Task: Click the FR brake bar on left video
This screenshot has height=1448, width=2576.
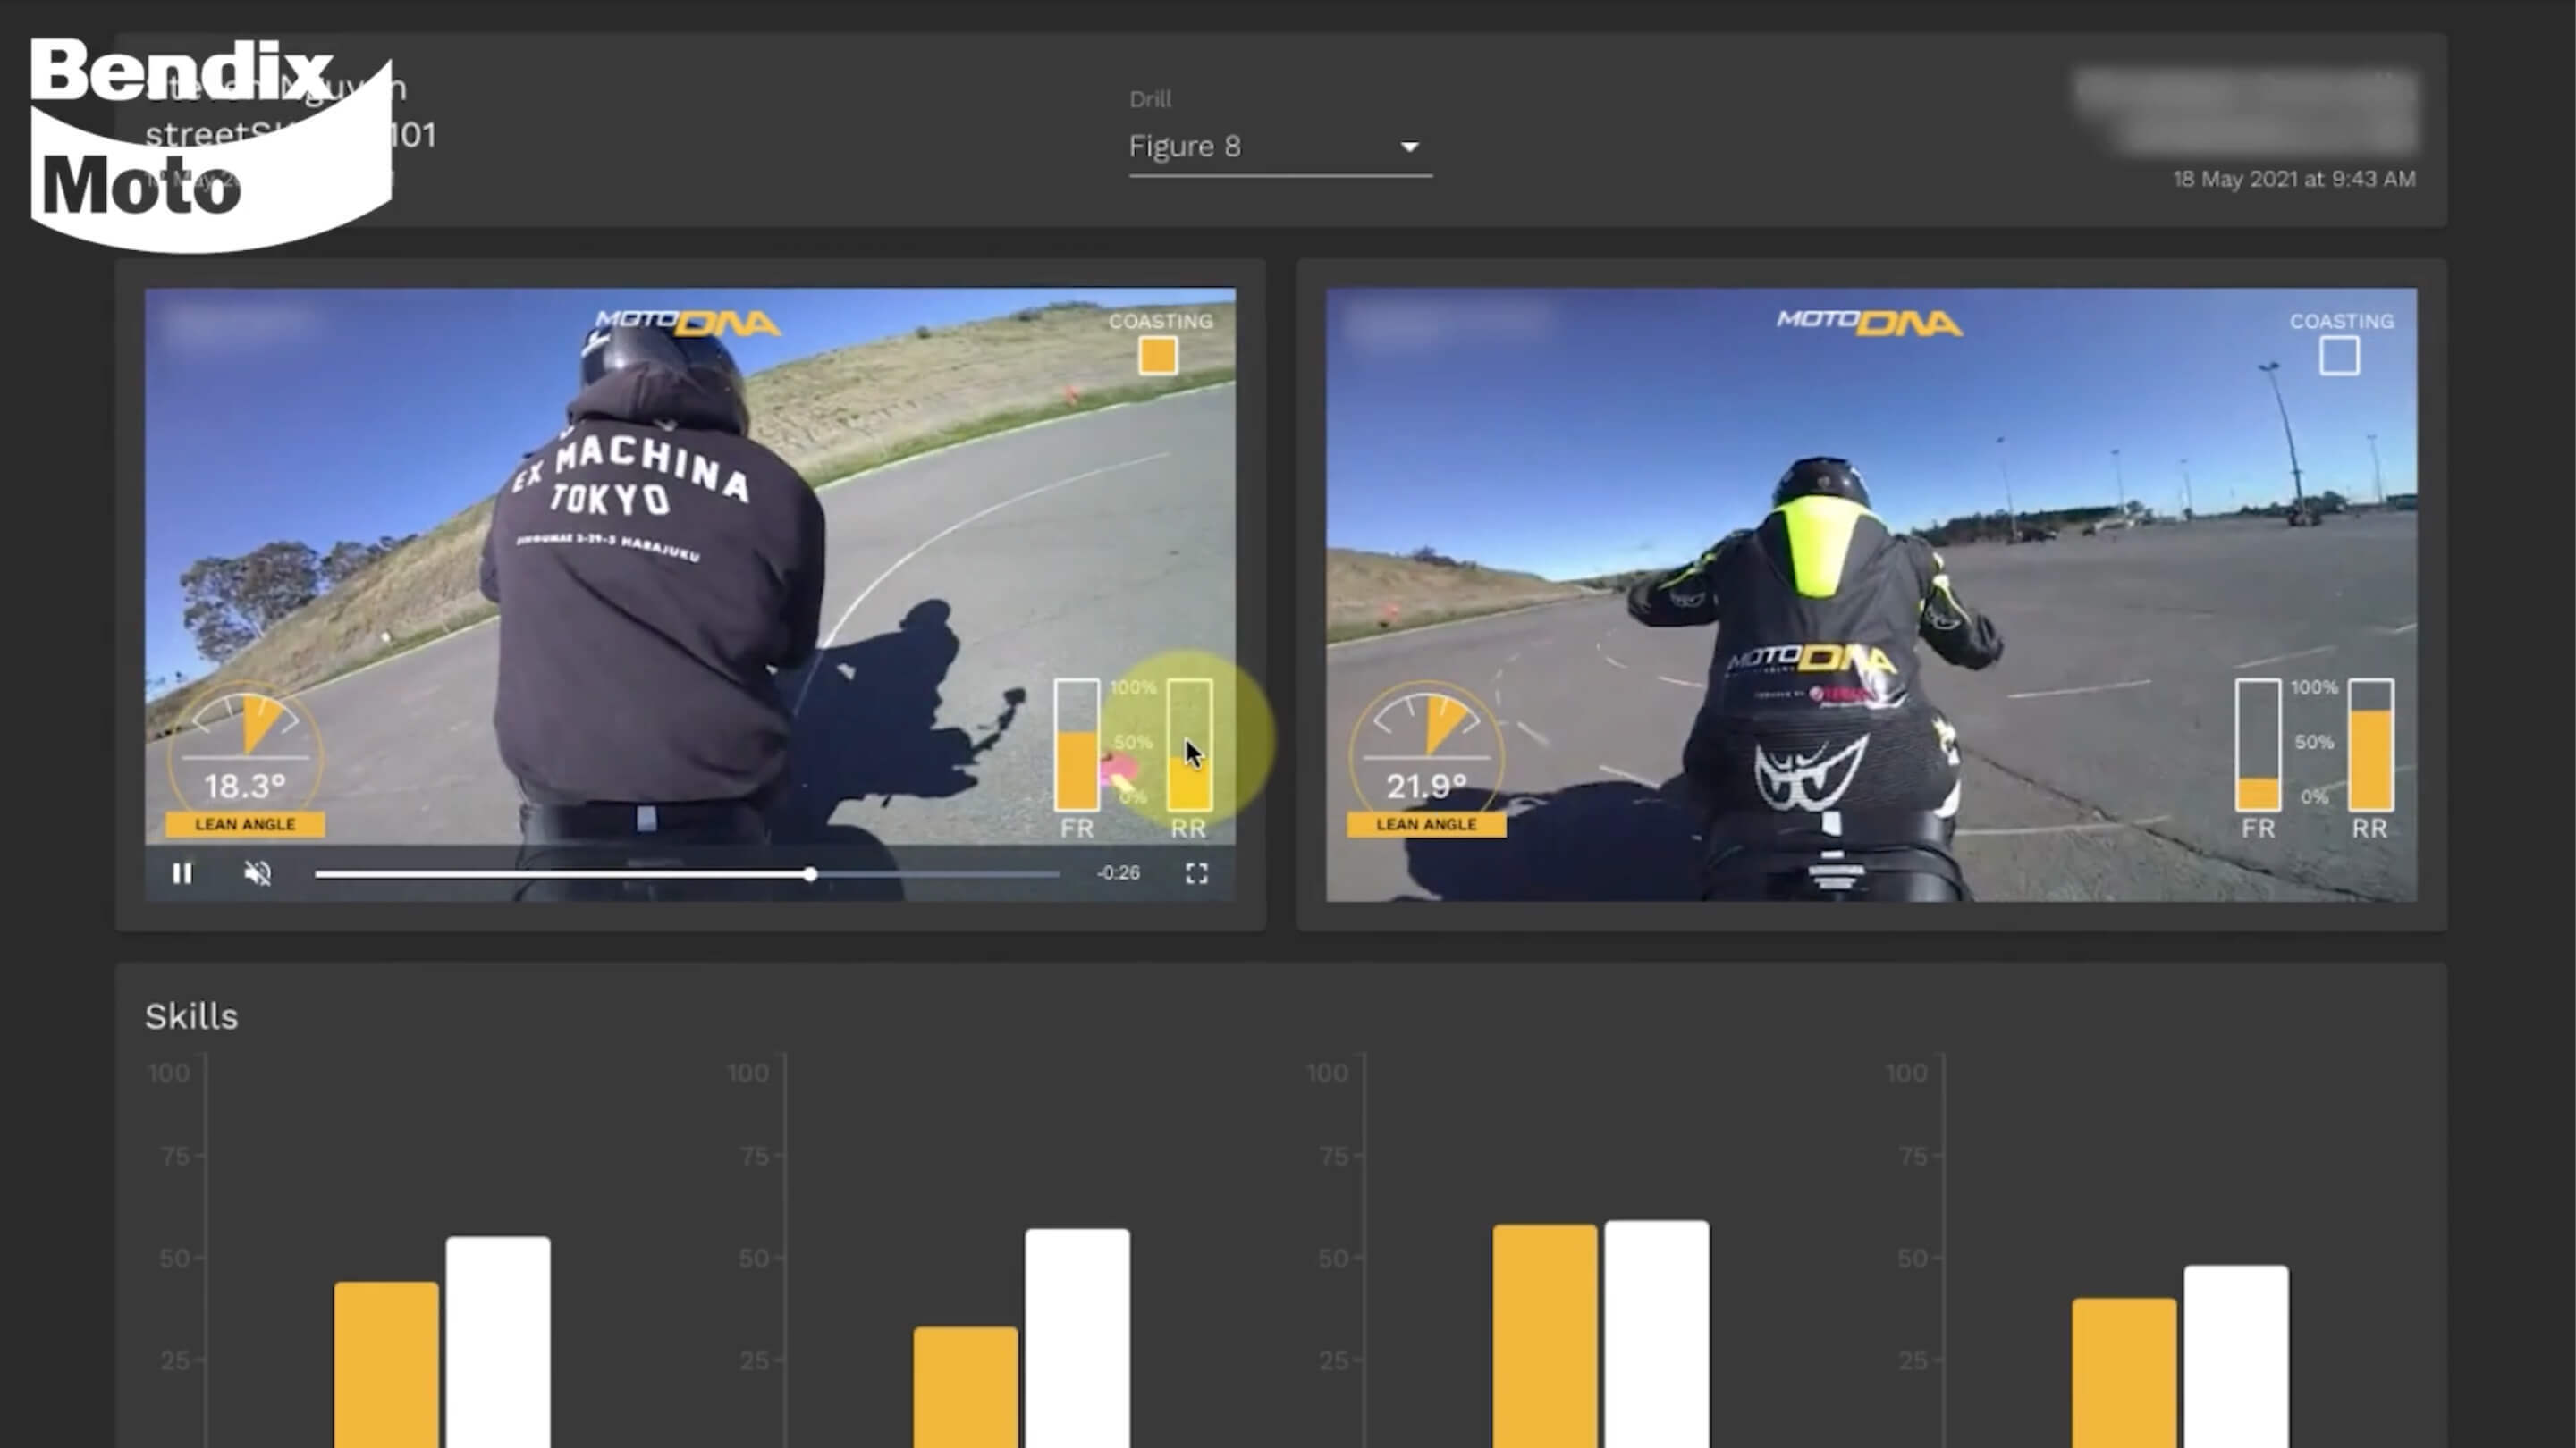Action: pos(1076,746)
